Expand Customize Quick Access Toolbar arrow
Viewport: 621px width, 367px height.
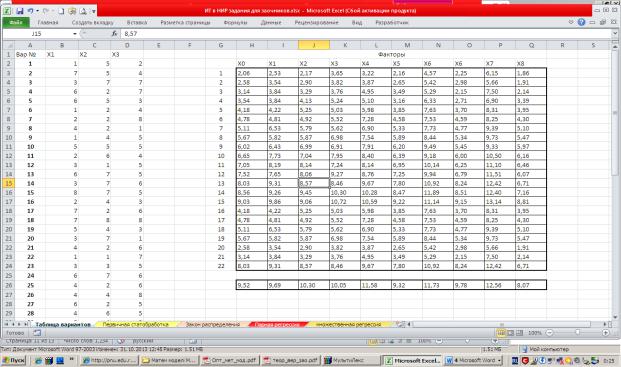94,11
